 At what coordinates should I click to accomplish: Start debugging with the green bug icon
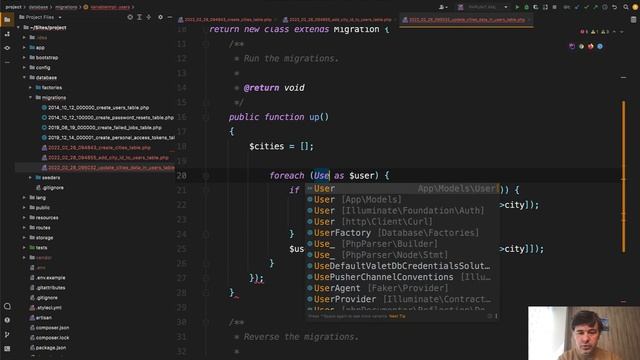527,7
